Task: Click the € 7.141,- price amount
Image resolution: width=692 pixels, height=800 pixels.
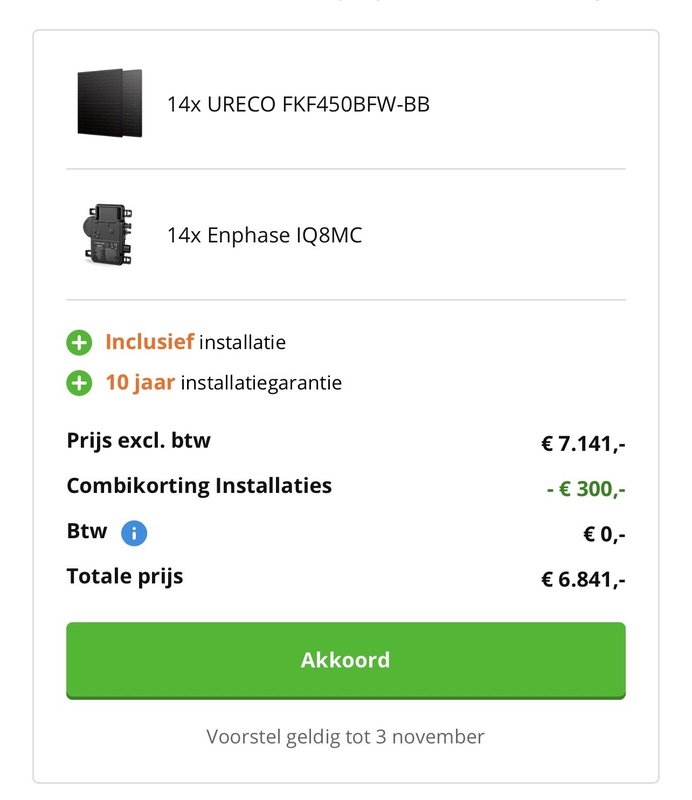Action: (584, 444)
